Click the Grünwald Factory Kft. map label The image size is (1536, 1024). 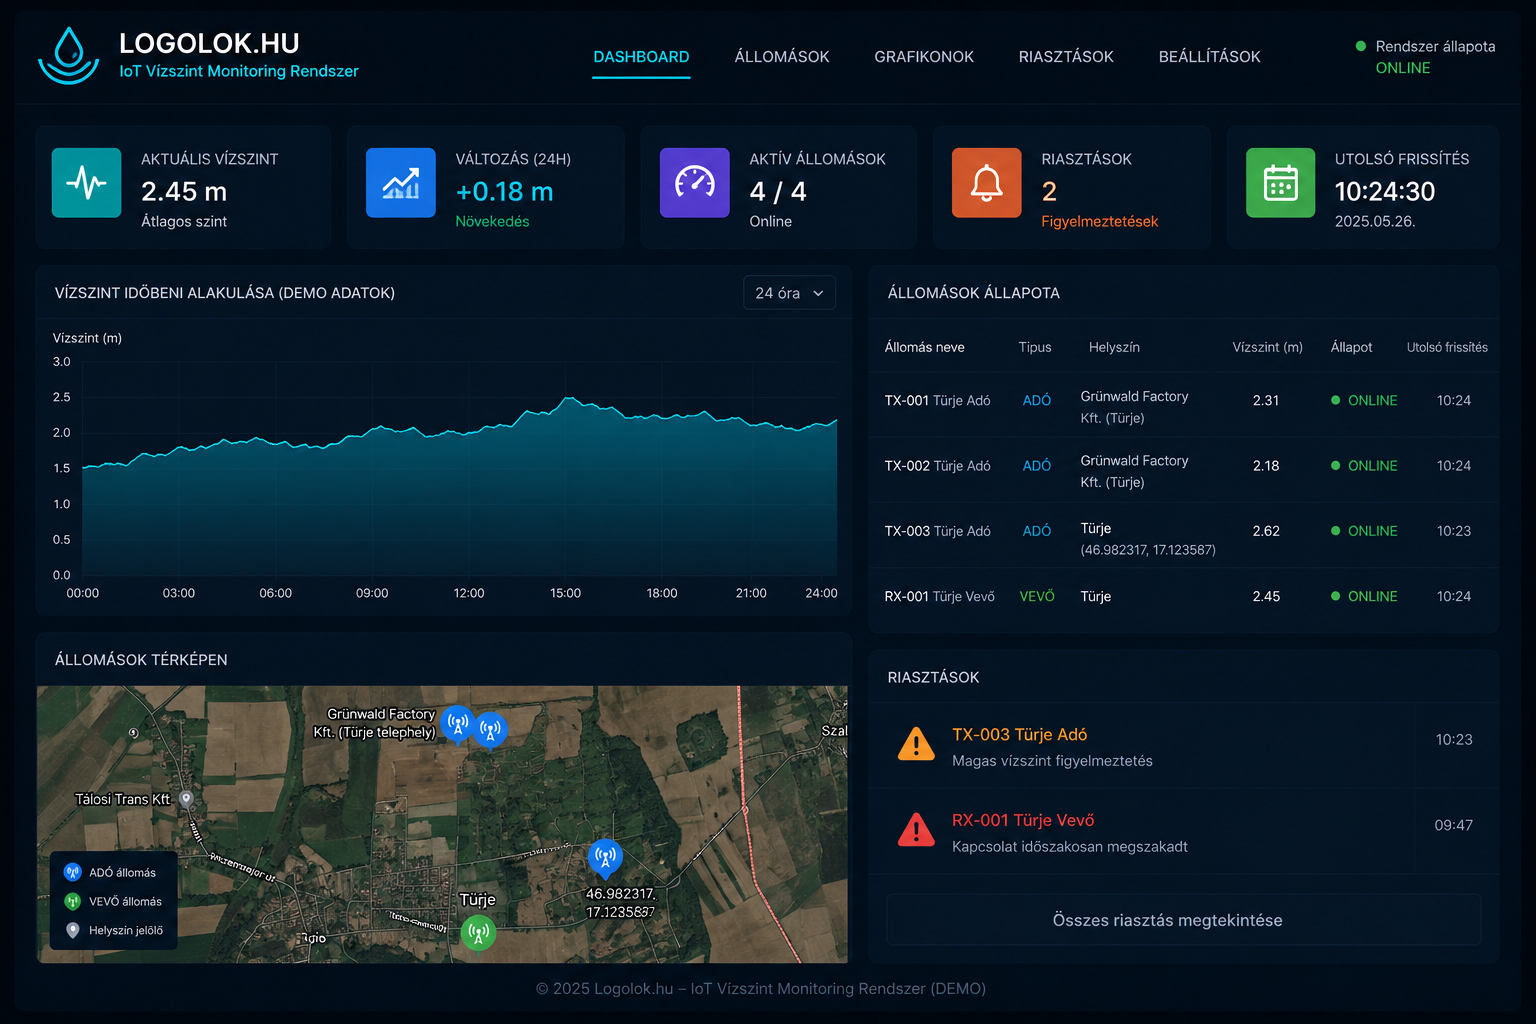click(376, 723)
